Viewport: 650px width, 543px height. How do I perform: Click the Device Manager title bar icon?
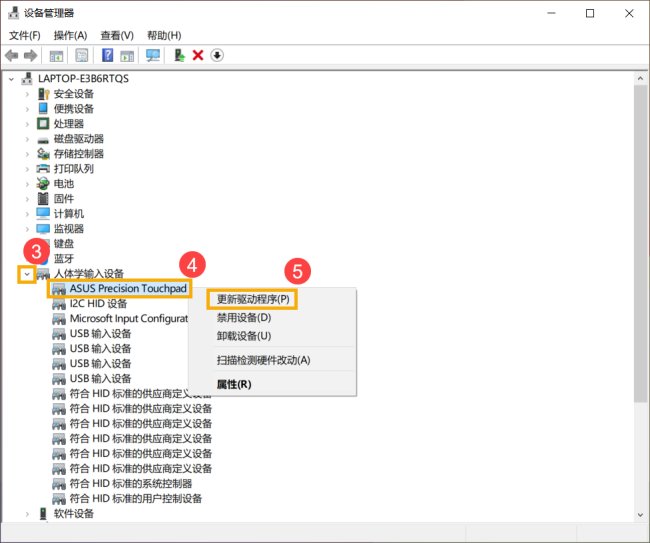click(x=13, y=13)
